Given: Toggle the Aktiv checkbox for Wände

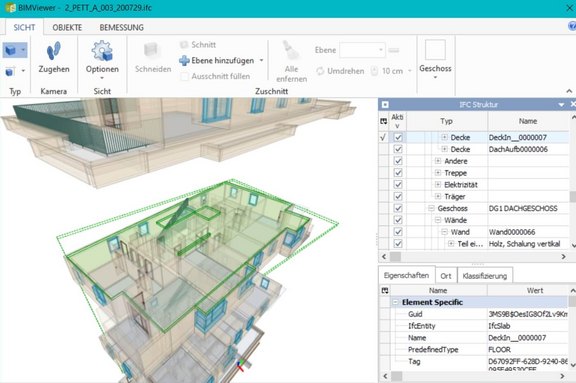Looking at the screenshot, I should coord(398,220).
